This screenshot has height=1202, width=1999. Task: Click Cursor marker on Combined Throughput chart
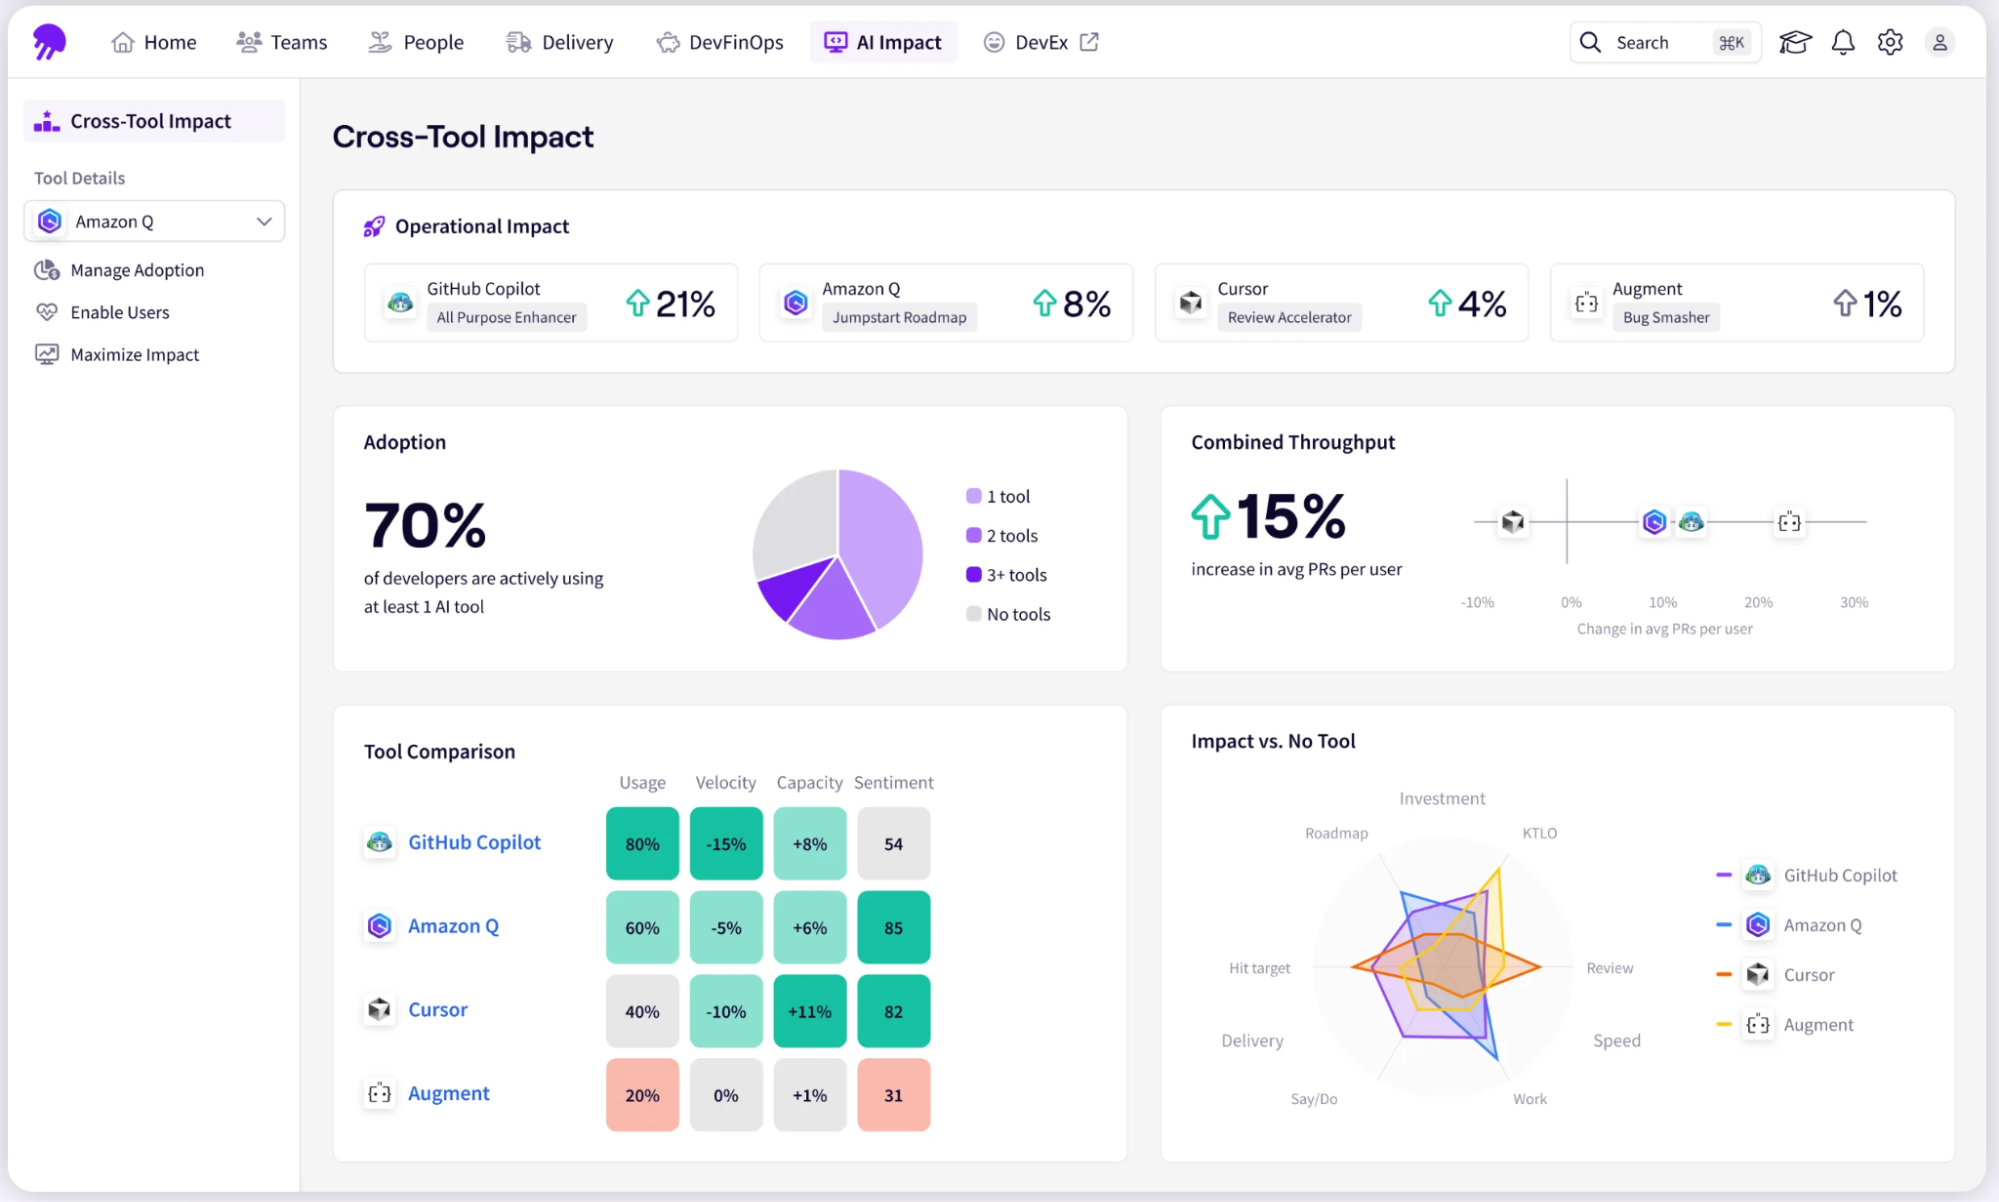click(1513, 522)
